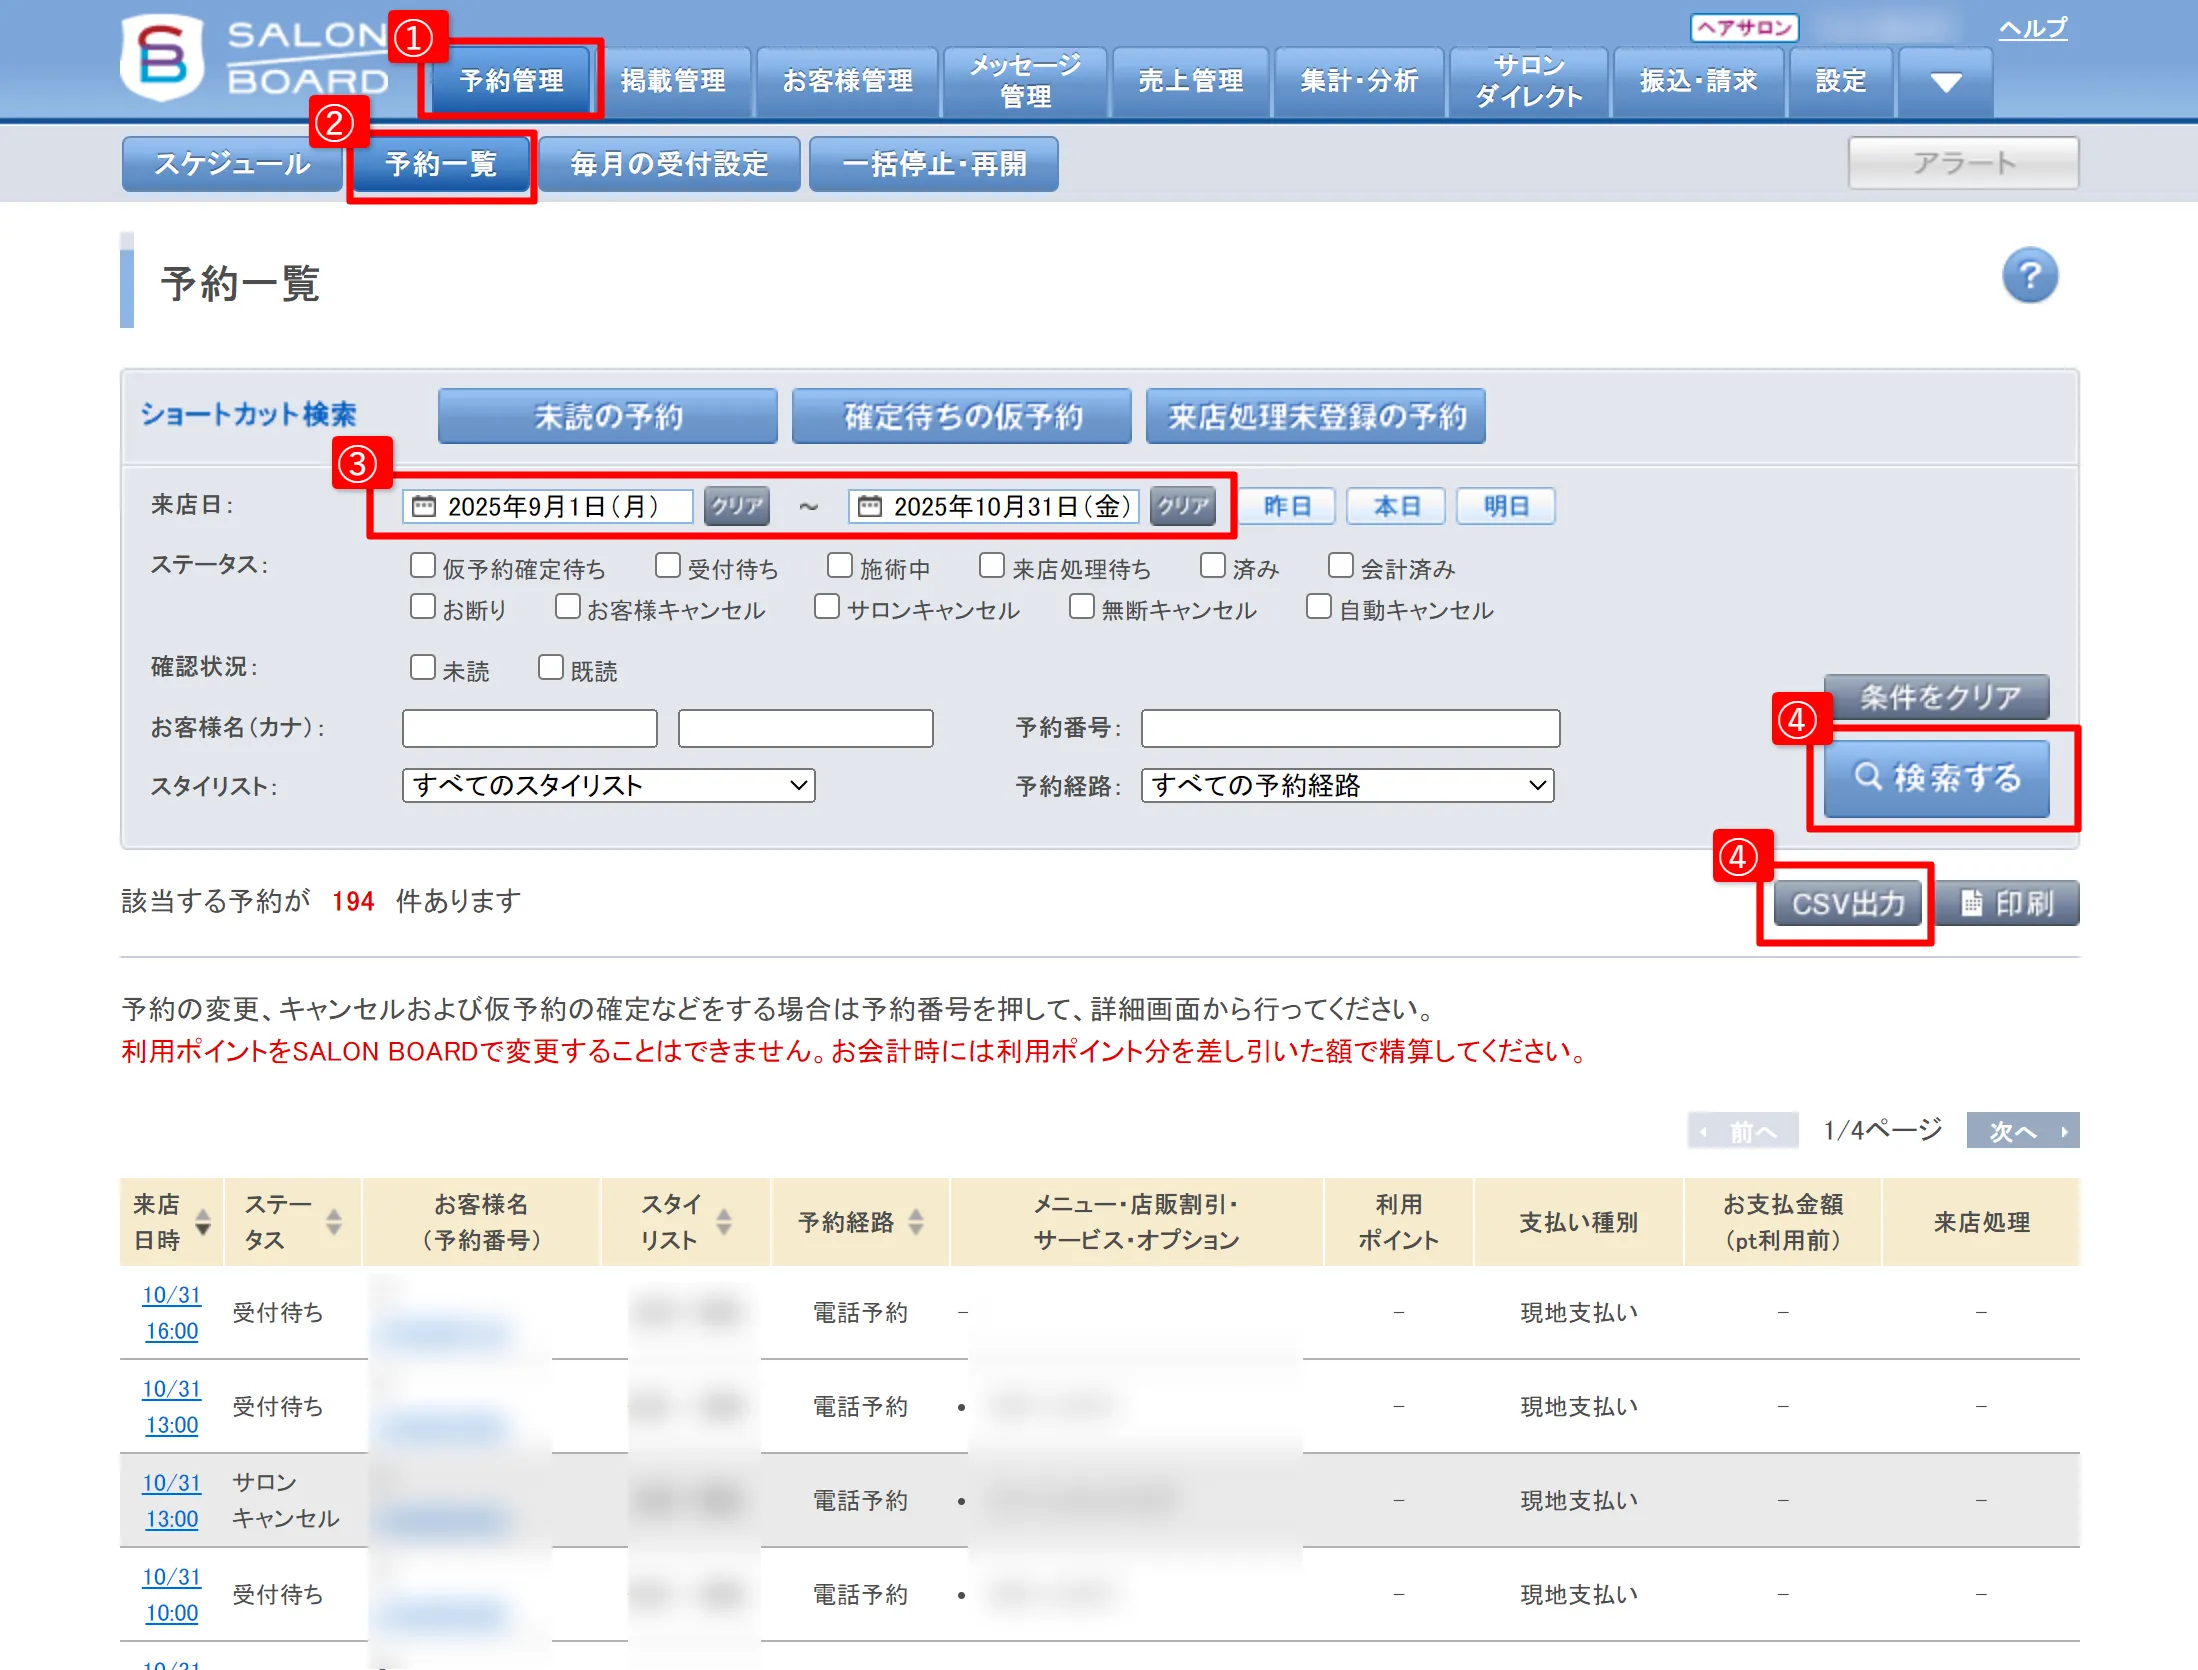Click the 予約番号 input field
Image resolution: width=2198 pixels, height=1670 pixels.
1349,728
